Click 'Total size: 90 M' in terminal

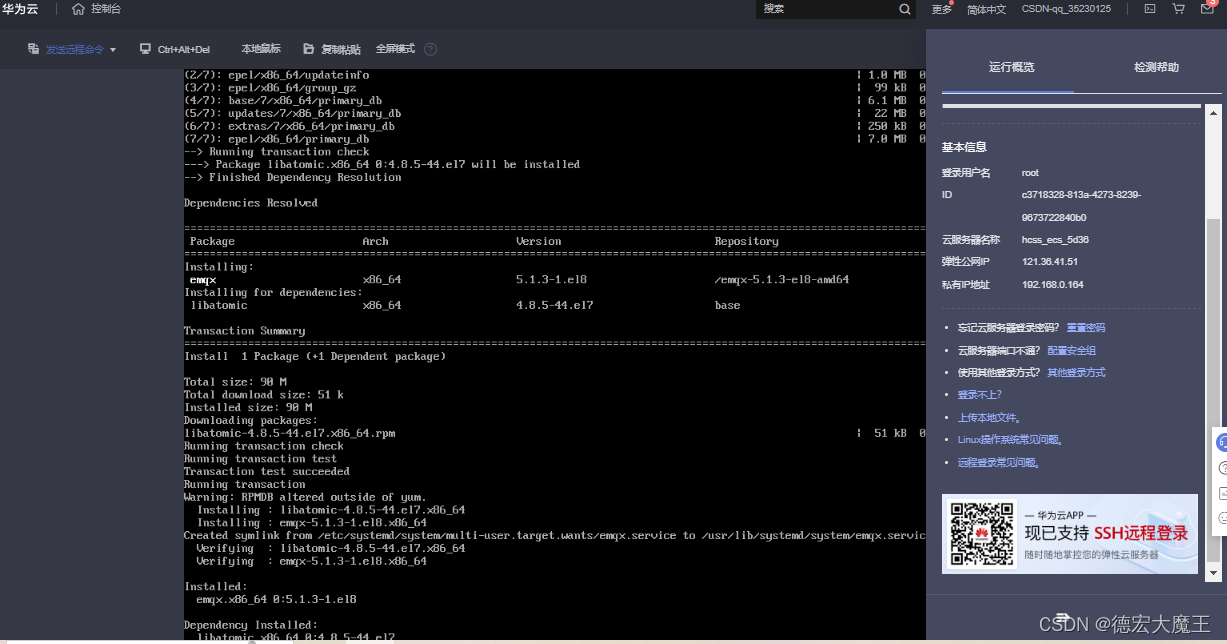[x=235, y=382]
